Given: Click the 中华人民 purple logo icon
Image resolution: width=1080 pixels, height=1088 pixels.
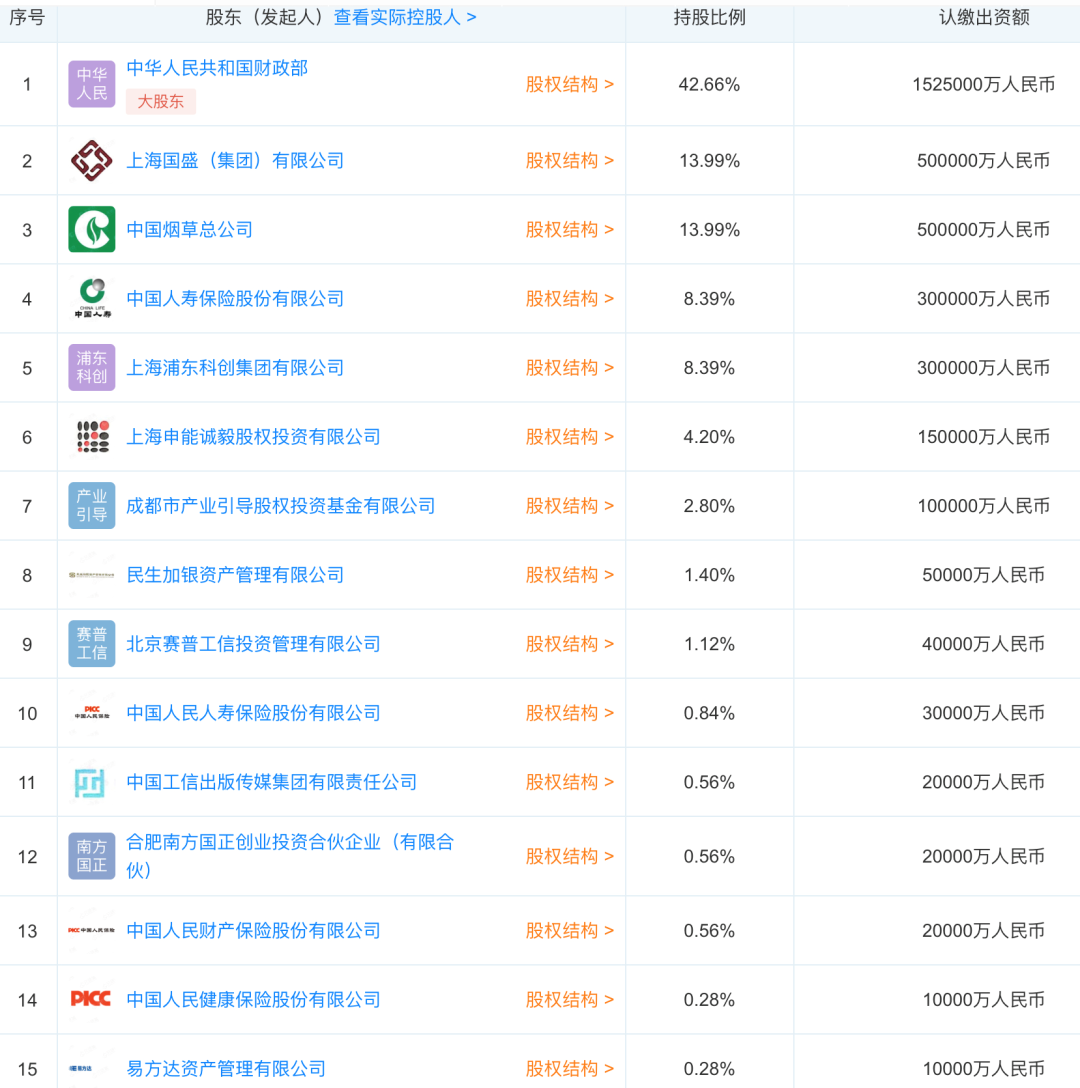Looking at the screenshot, I should 92,84.
